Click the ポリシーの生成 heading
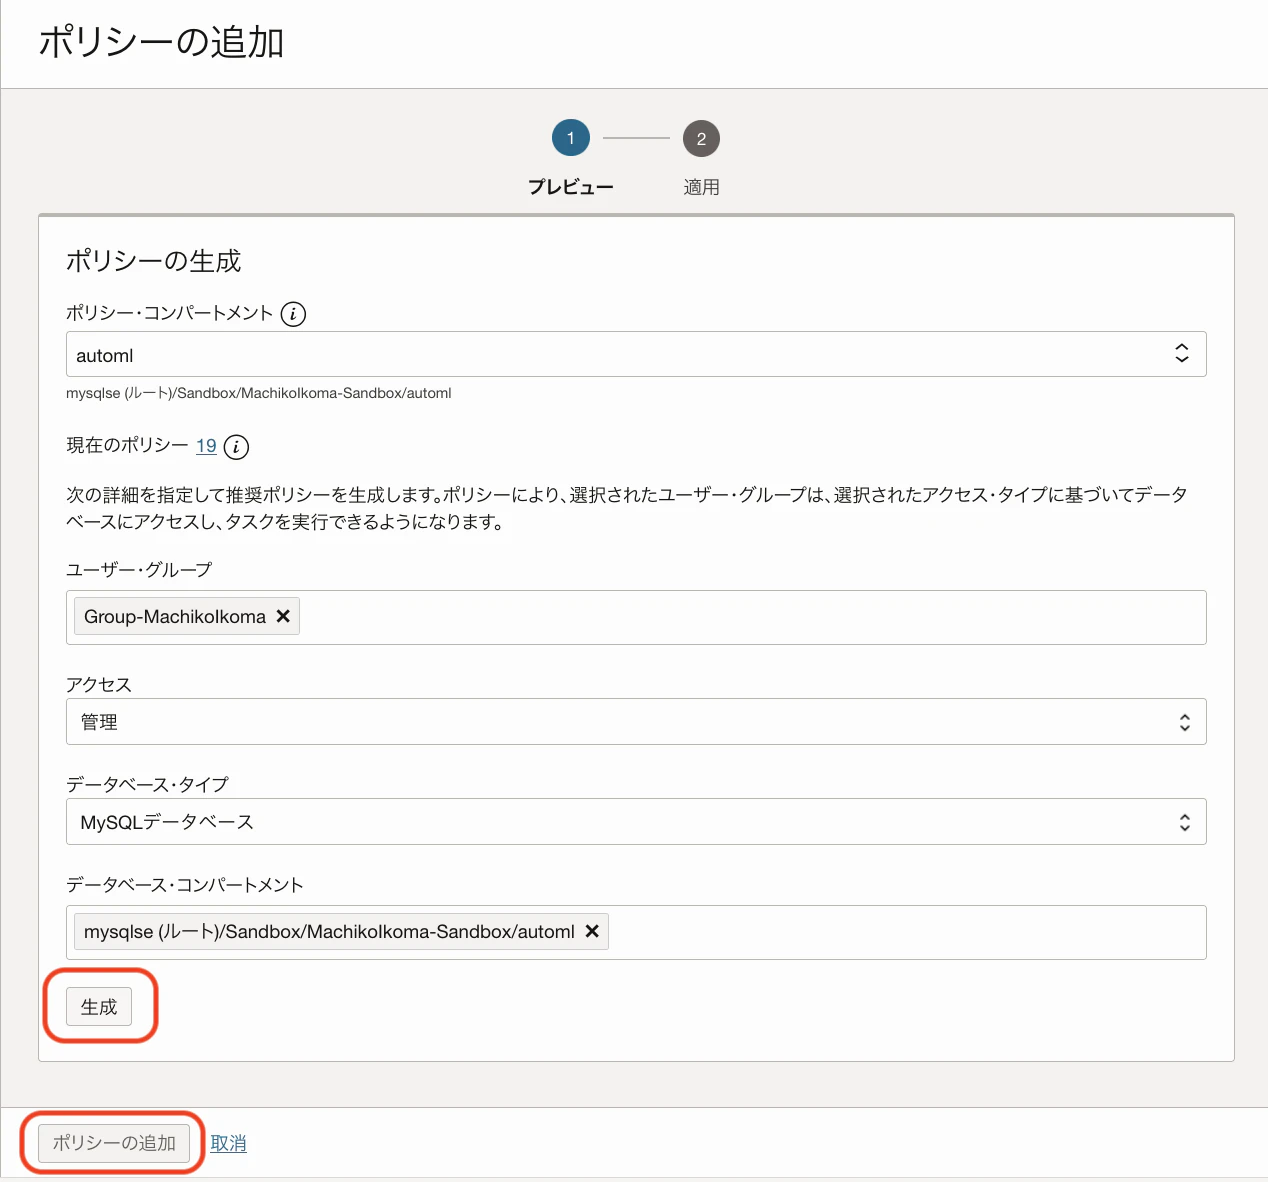Viewport: 1268px width, 1182px height. pyautogui.click(x=154, y=261)
